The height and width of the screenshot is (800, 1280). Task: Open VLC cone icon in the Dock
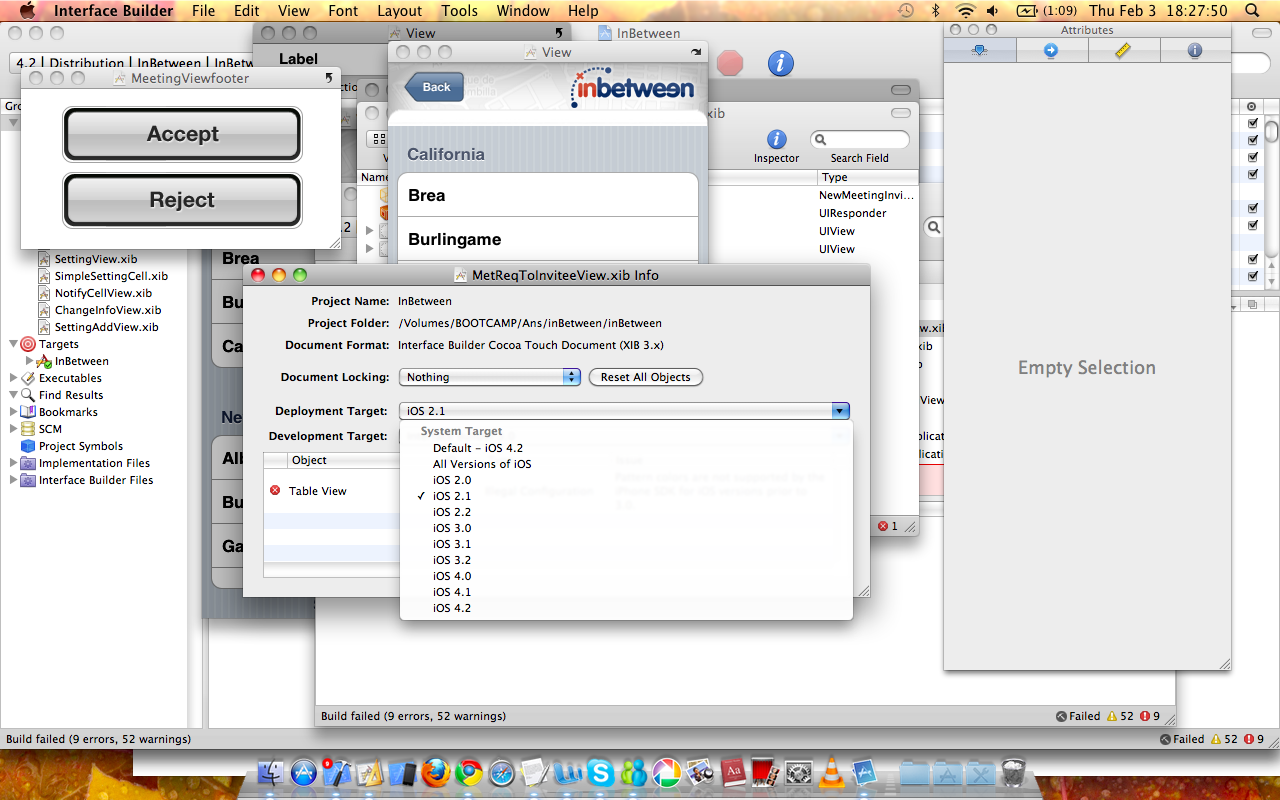(x=830, y=772)
